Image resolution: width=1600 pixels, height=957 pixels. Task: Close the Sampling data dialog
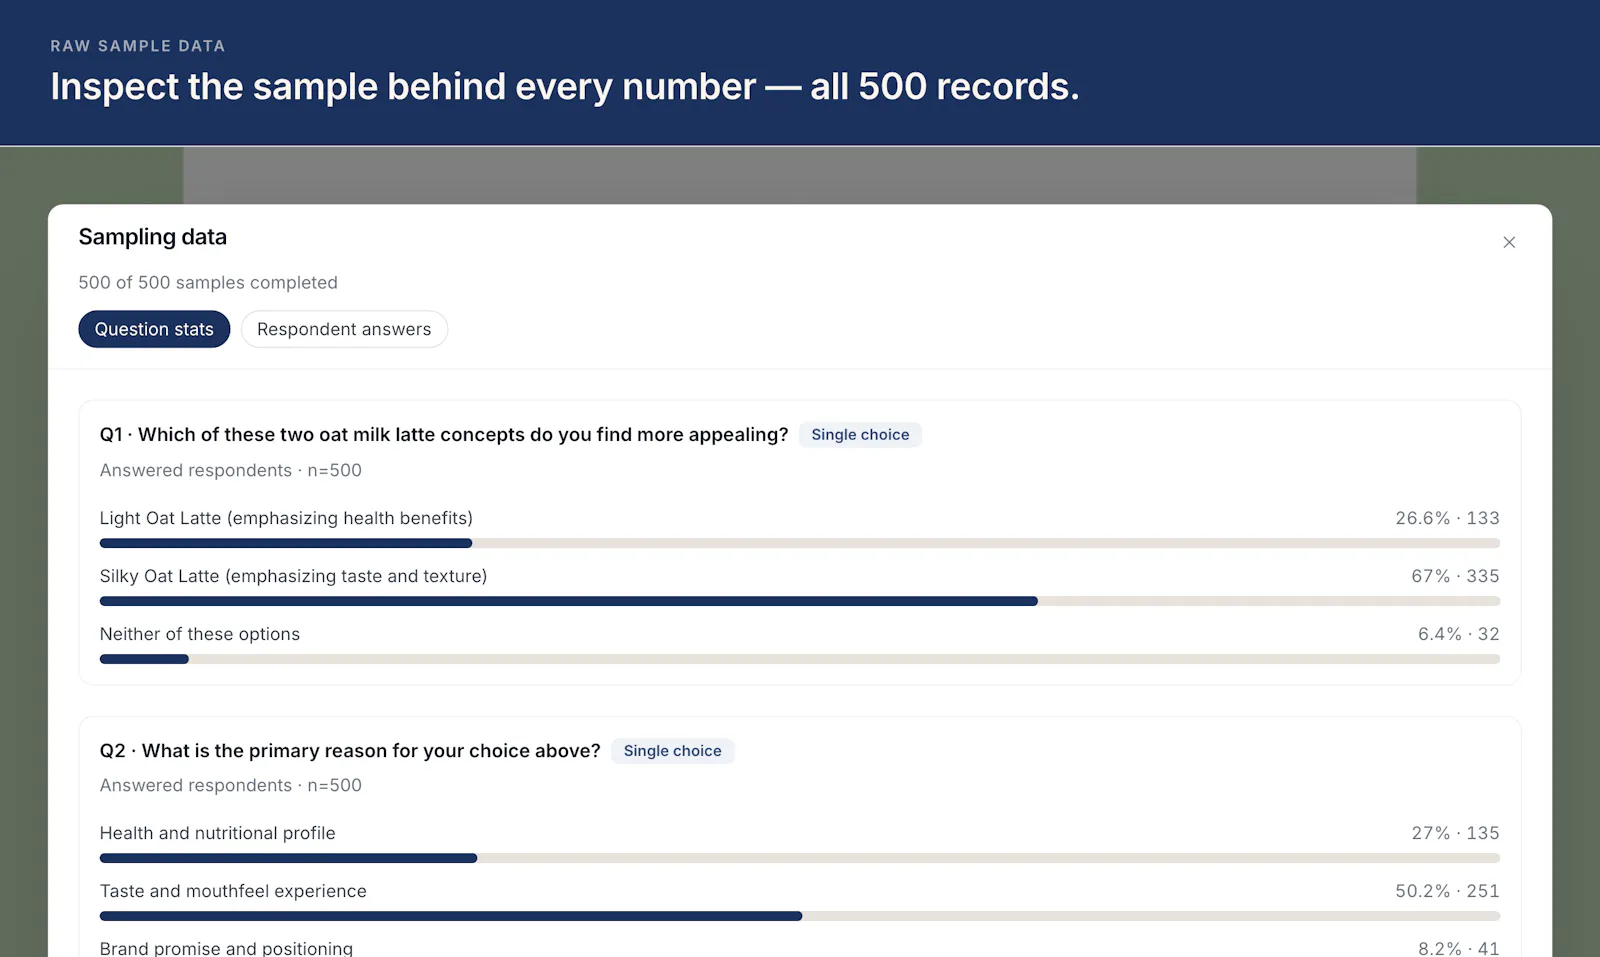tap(1509, 242)
